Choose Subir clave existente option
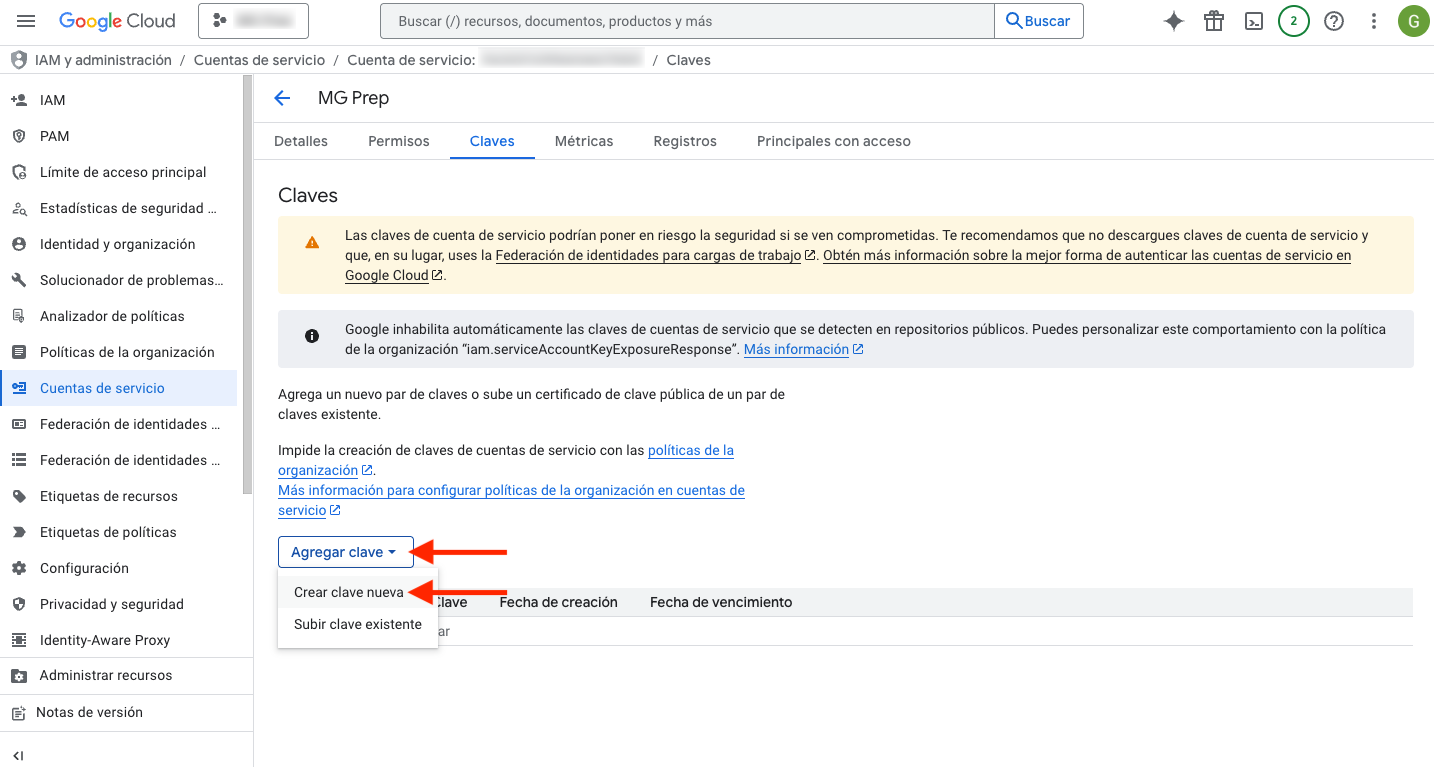 (358, 624)
